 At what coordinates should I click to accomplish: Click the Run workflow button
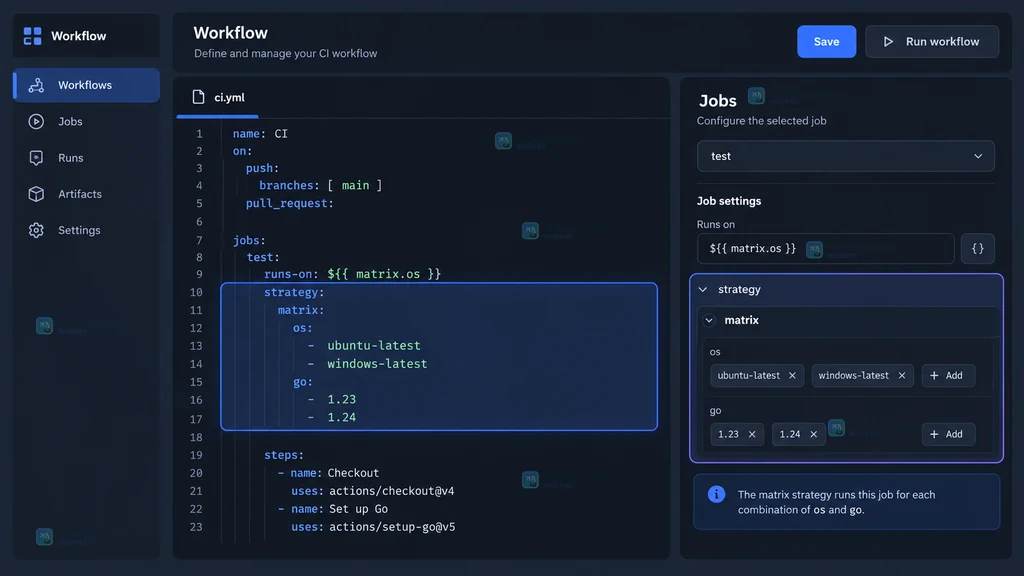tap(932, 41)
